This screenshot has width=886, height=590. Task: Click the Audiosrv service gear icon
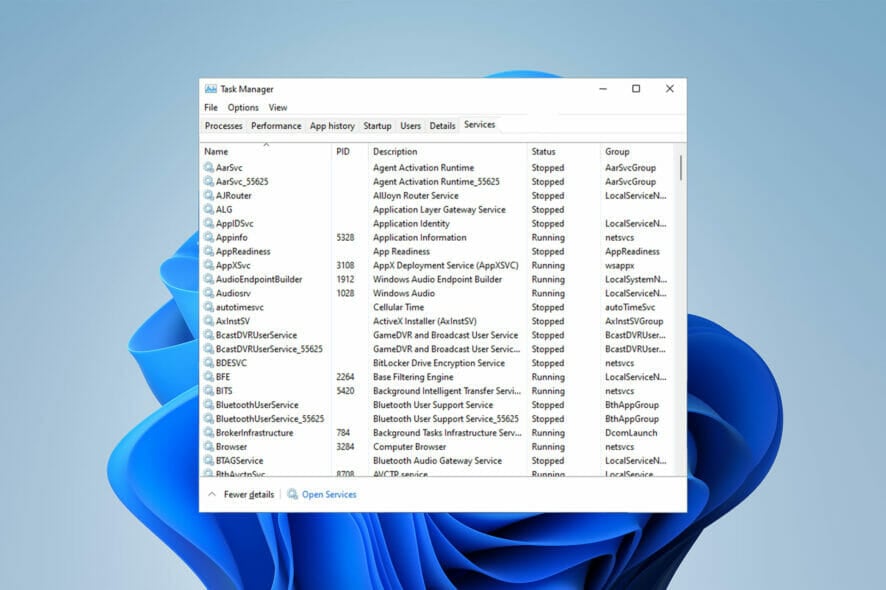[x=207, y=293]
